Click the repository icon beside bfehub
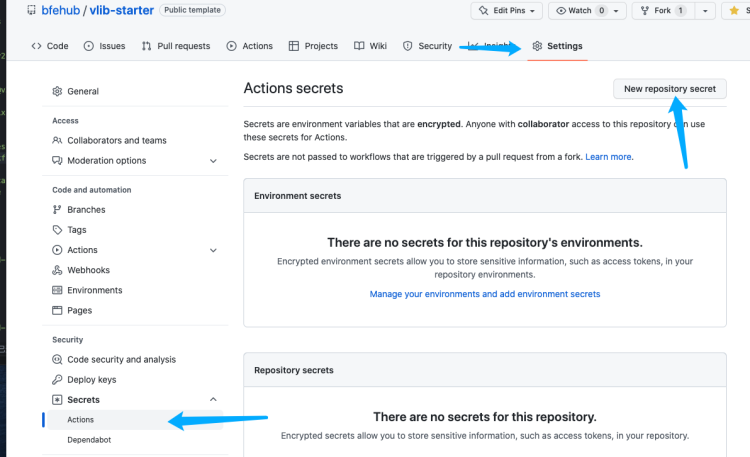This screenshot has height=457, width=750. pyautogui.click(x=32, y=10)
